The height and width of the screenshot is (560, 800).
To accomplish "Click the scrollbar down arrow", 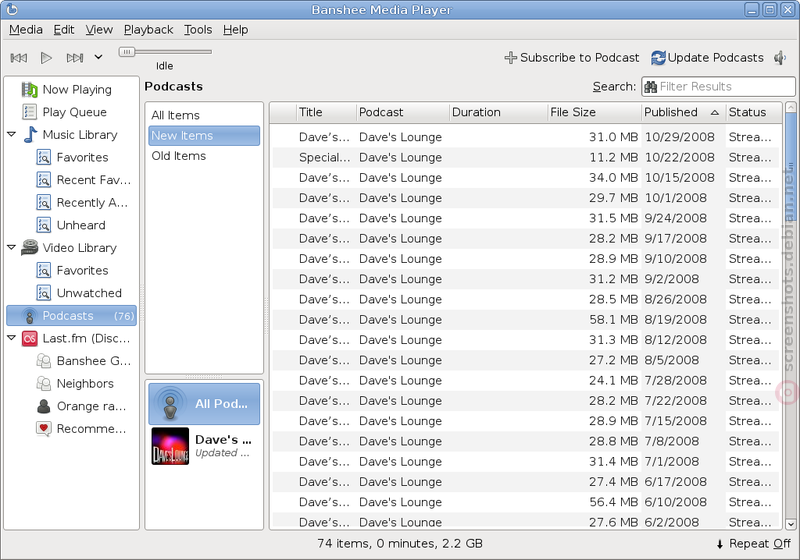I will click(791, 524).
